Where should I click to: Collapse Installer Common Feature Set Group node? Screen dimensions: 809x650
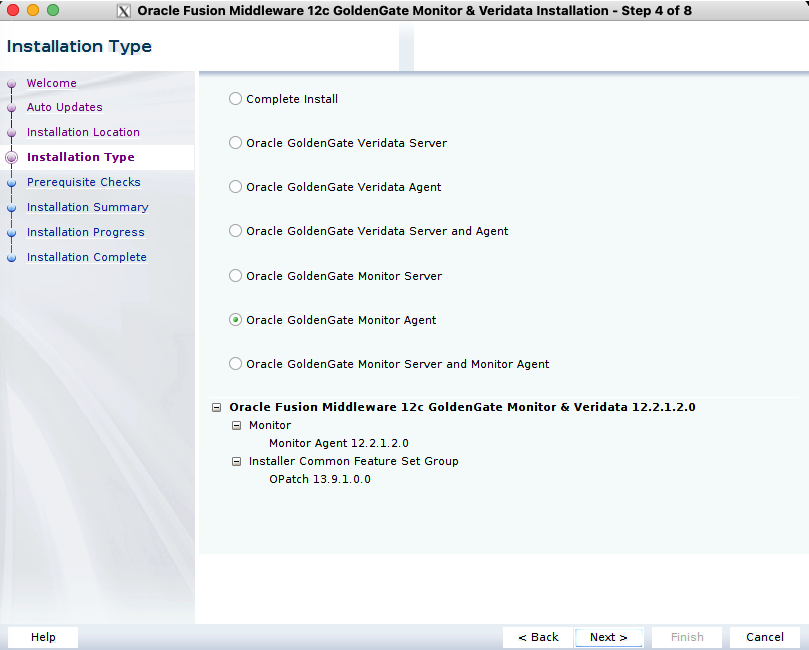coord(236,461)
